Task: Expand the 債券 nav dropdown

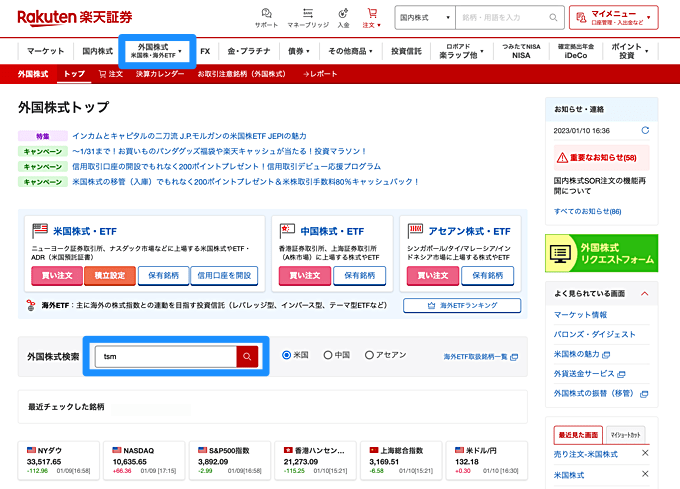Action: click(x=299, y=51)
